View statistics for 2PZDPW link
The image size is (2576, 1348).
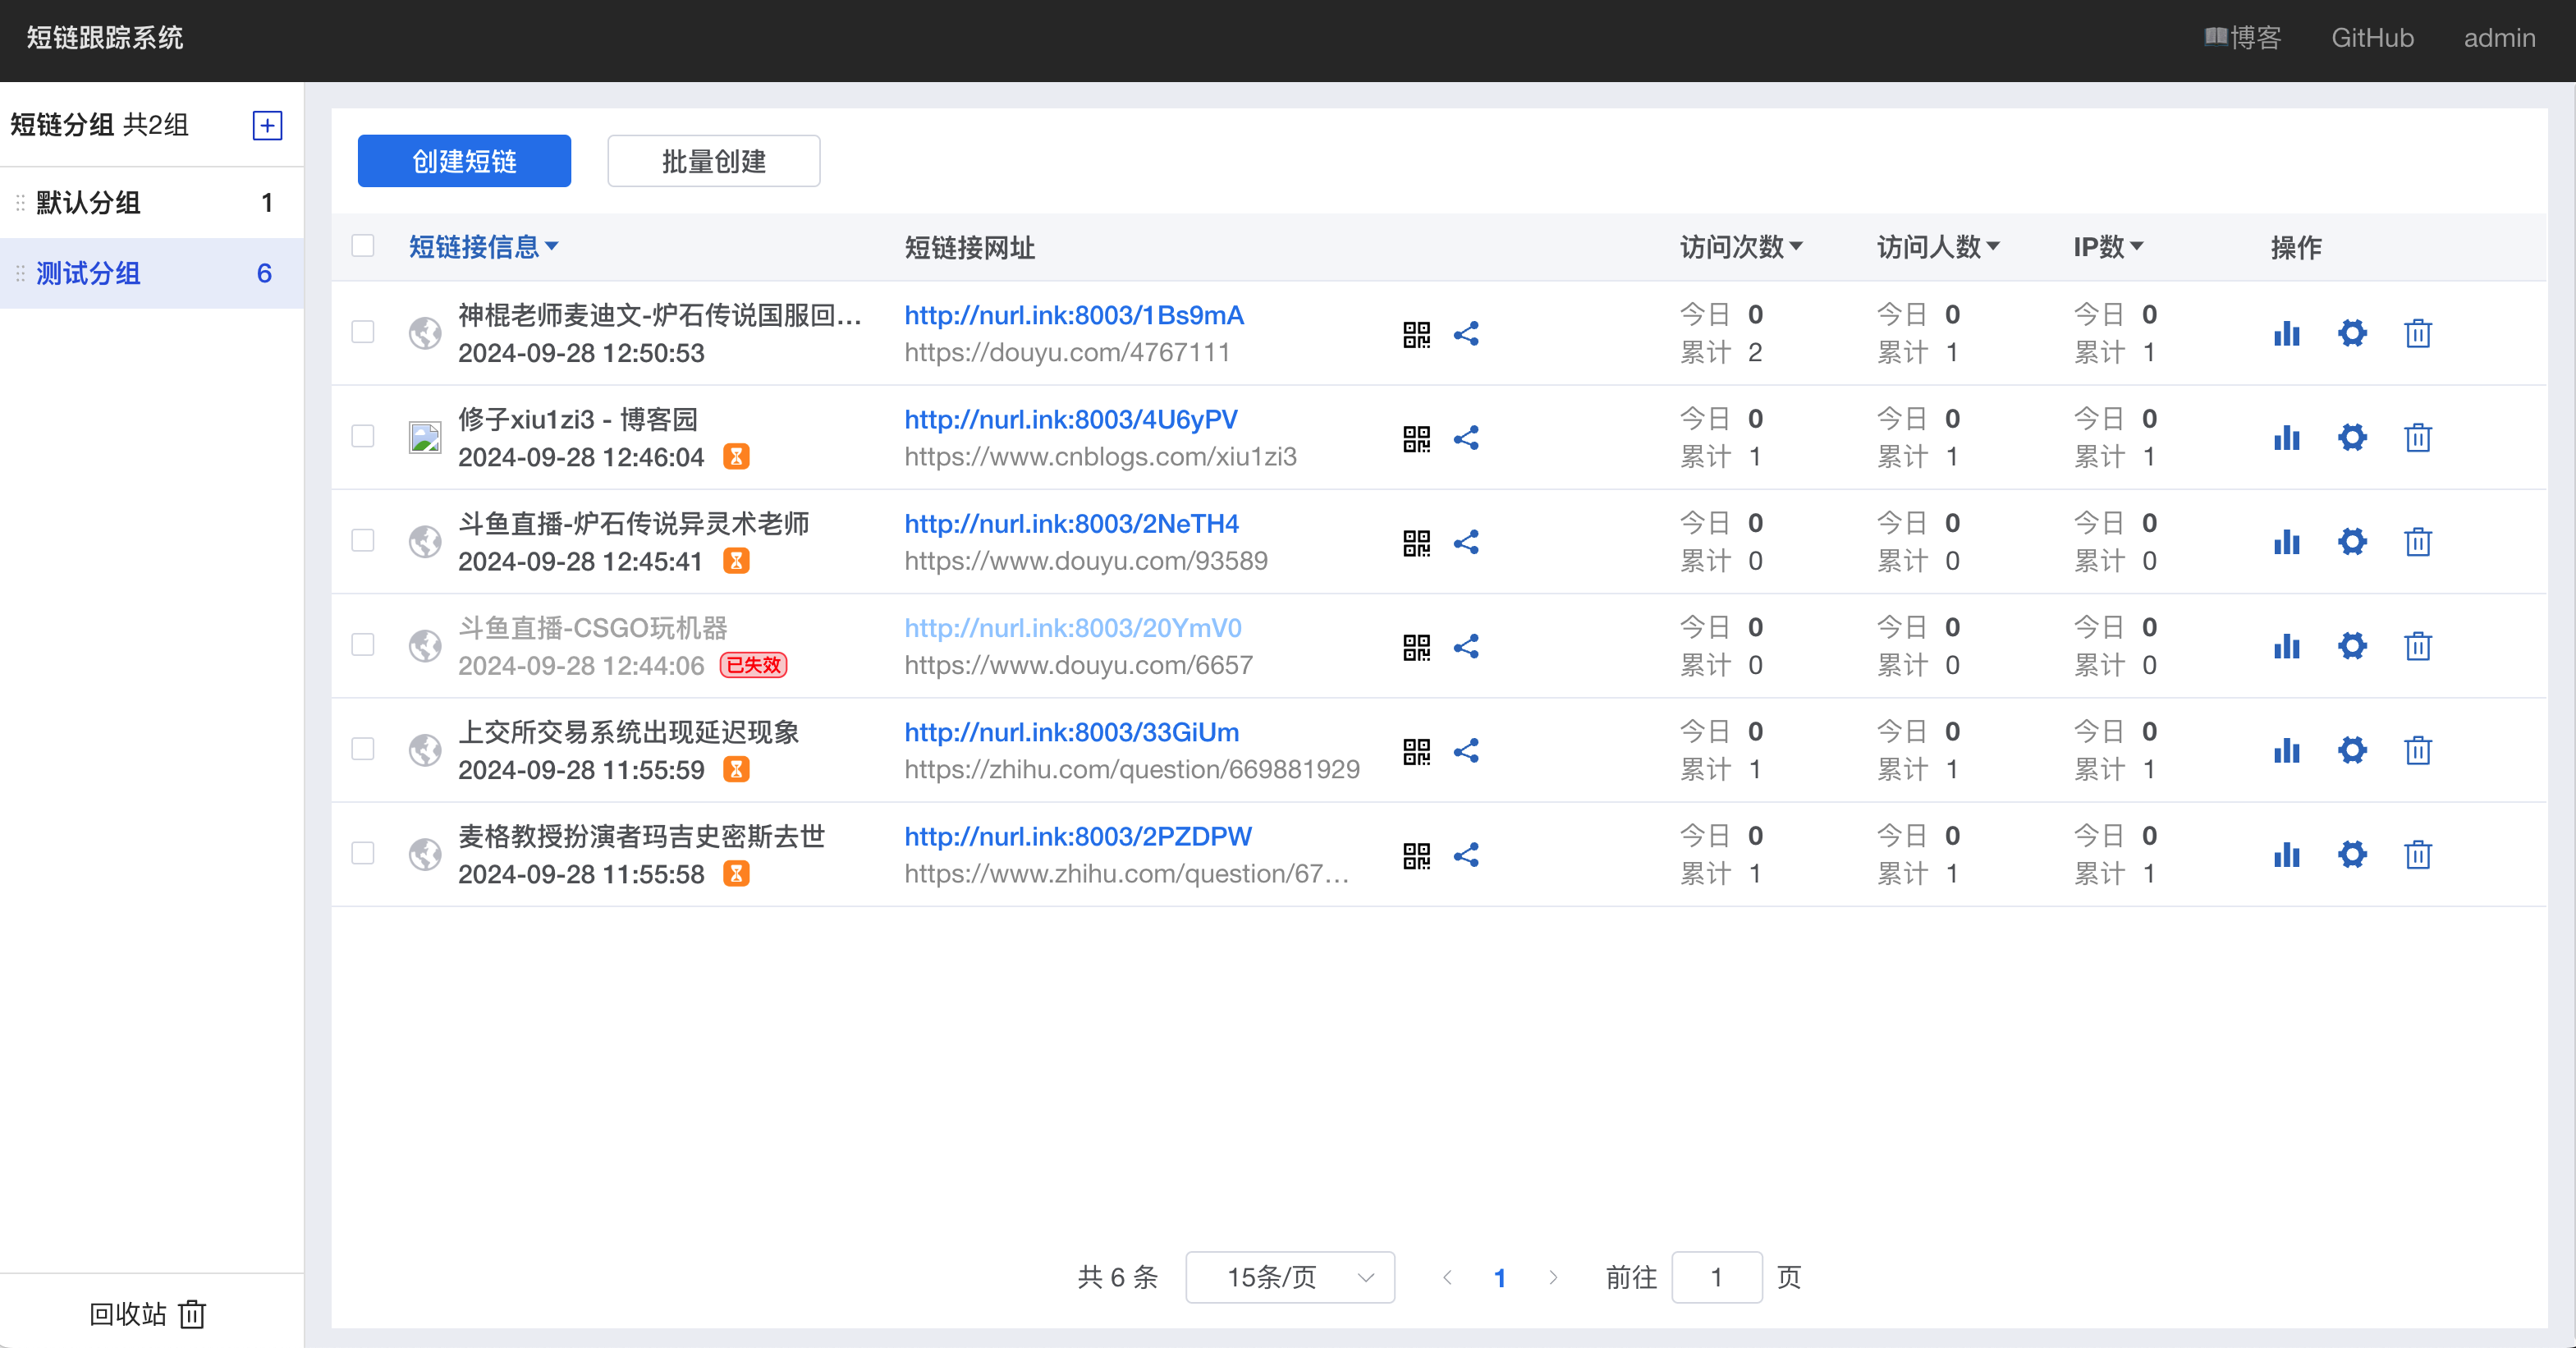2286,855
